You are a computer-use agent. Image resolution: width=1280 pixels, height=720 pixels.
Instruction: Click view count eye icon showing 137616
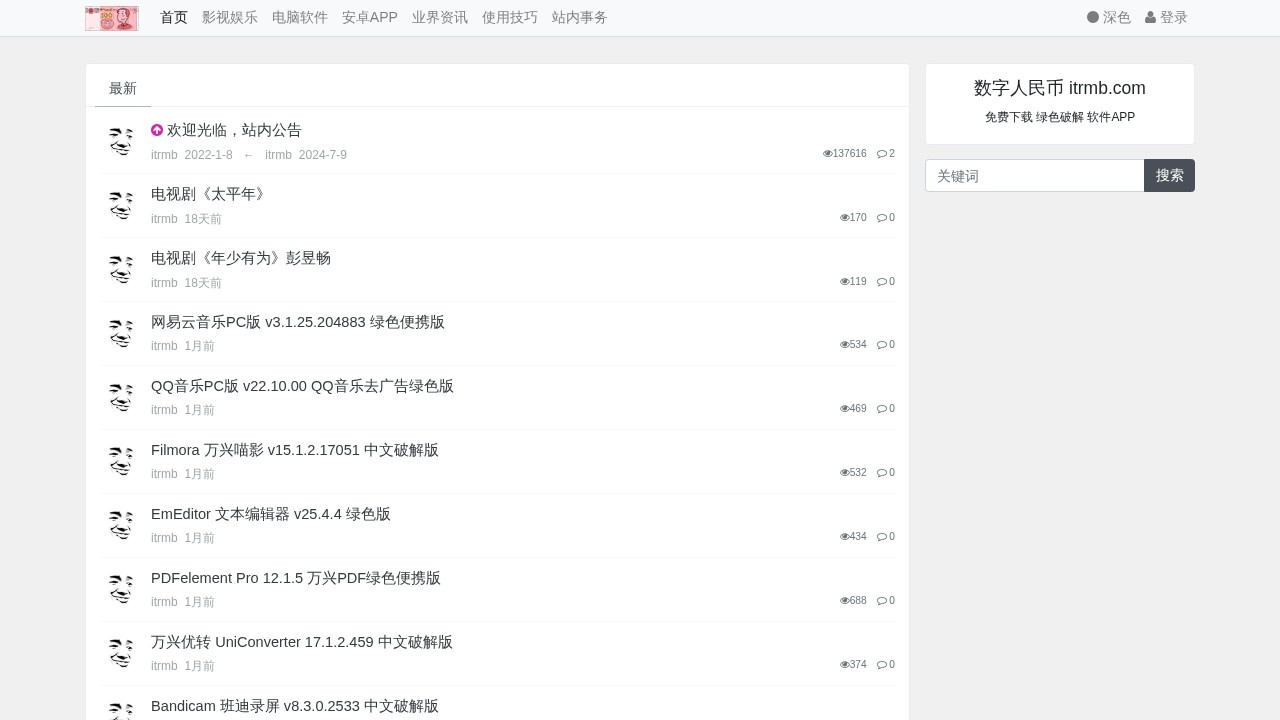(828, 154)
